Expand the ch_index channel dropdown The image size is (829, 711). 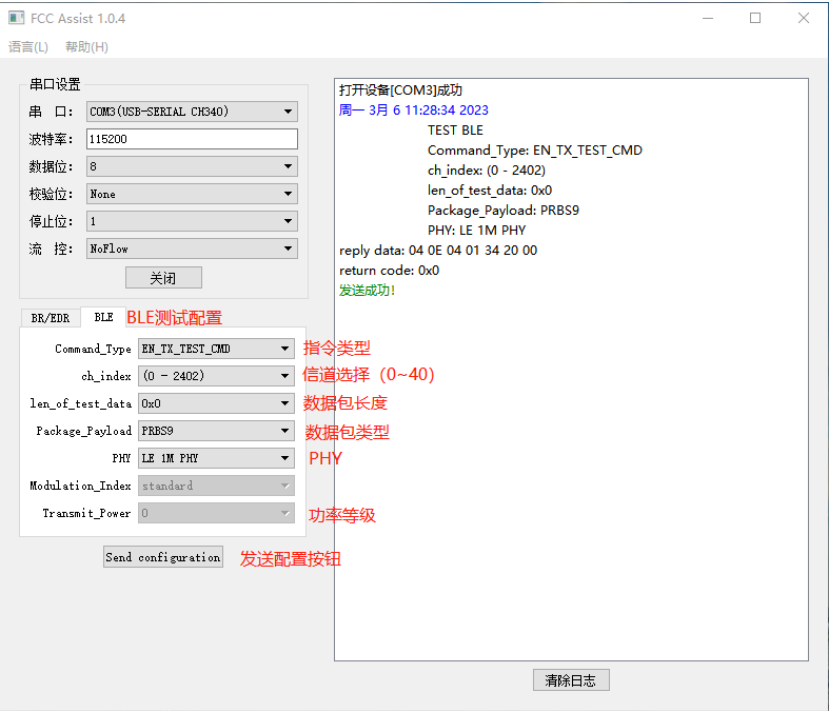[x=216, y=376]
